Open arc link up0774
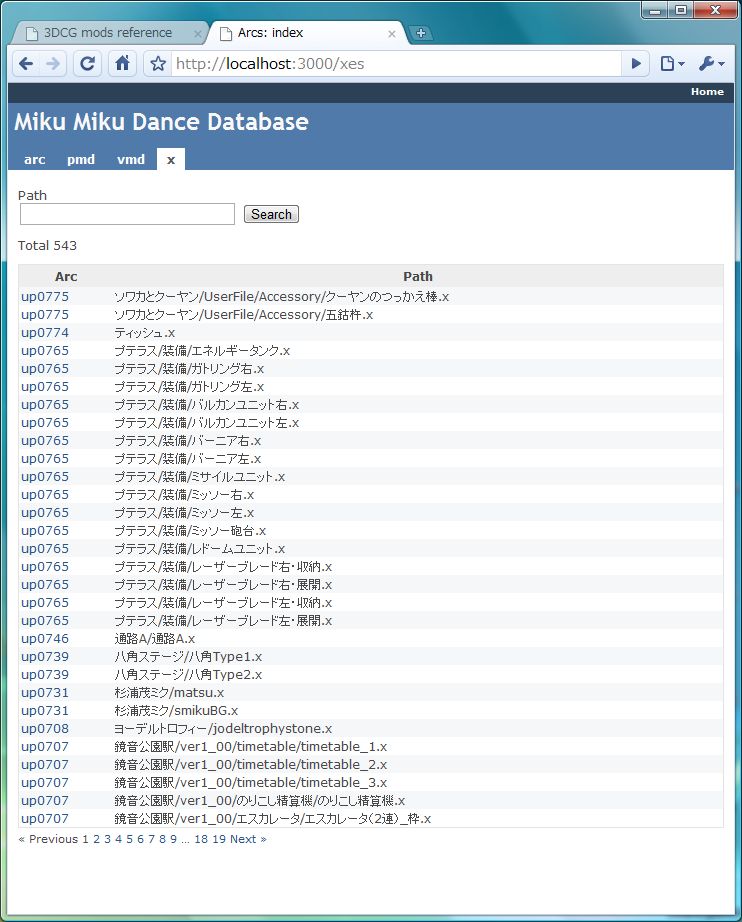The image size is (742, 922). point(45,333)
